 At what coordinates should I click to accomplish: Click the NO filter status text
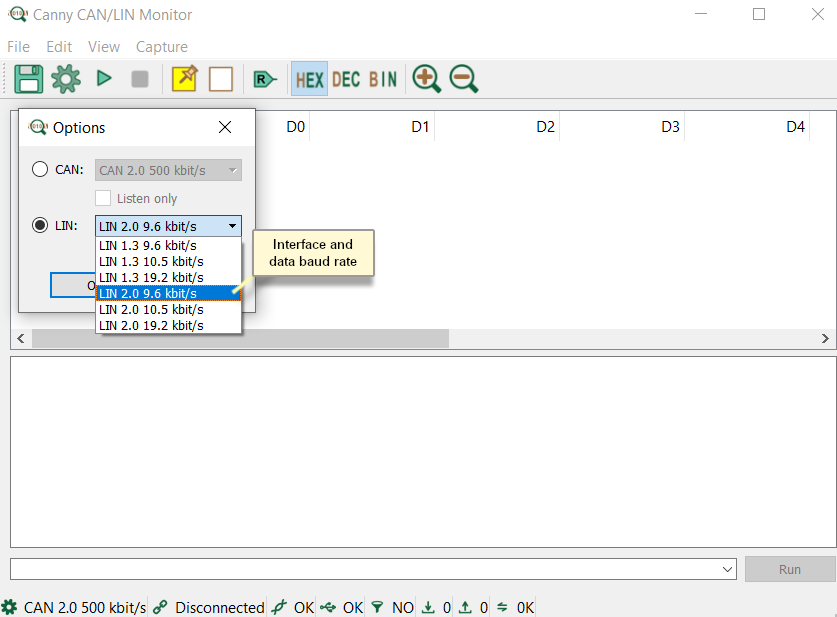click(x=402, y=607)
